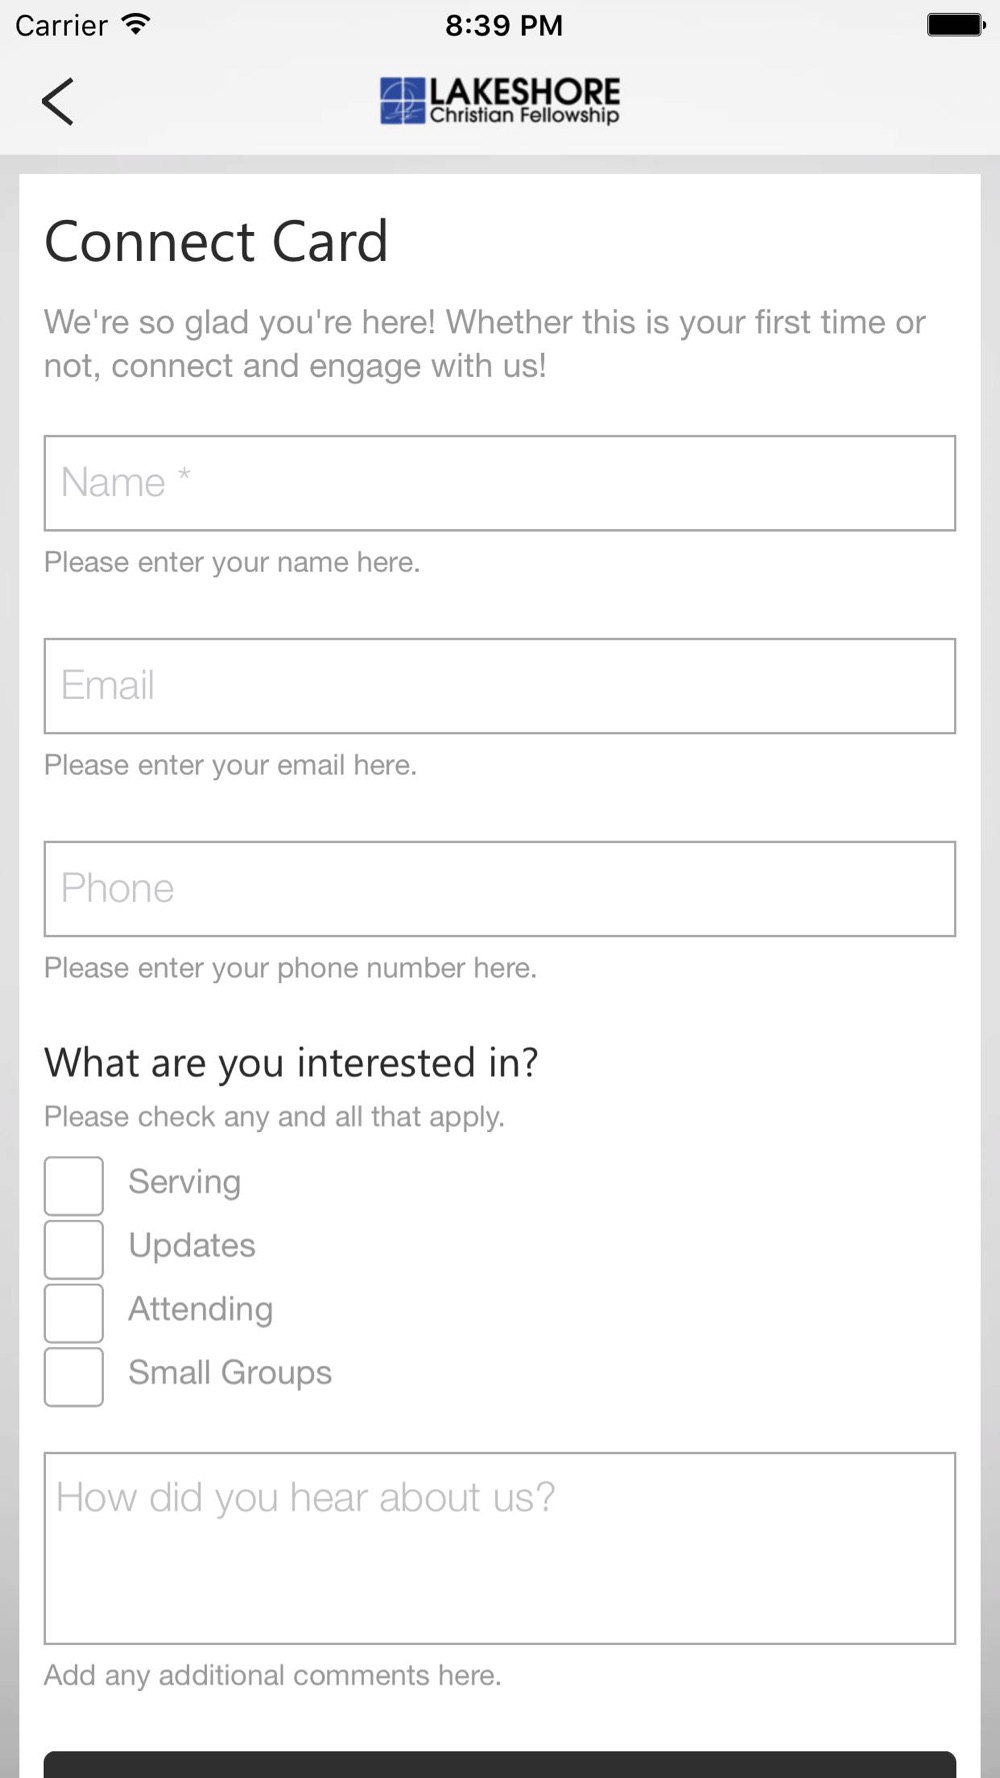The height and width of the screenshot is (1778, 1000).
Task: Tap the Wi-Fi status icon
Action: coord(136,25)
